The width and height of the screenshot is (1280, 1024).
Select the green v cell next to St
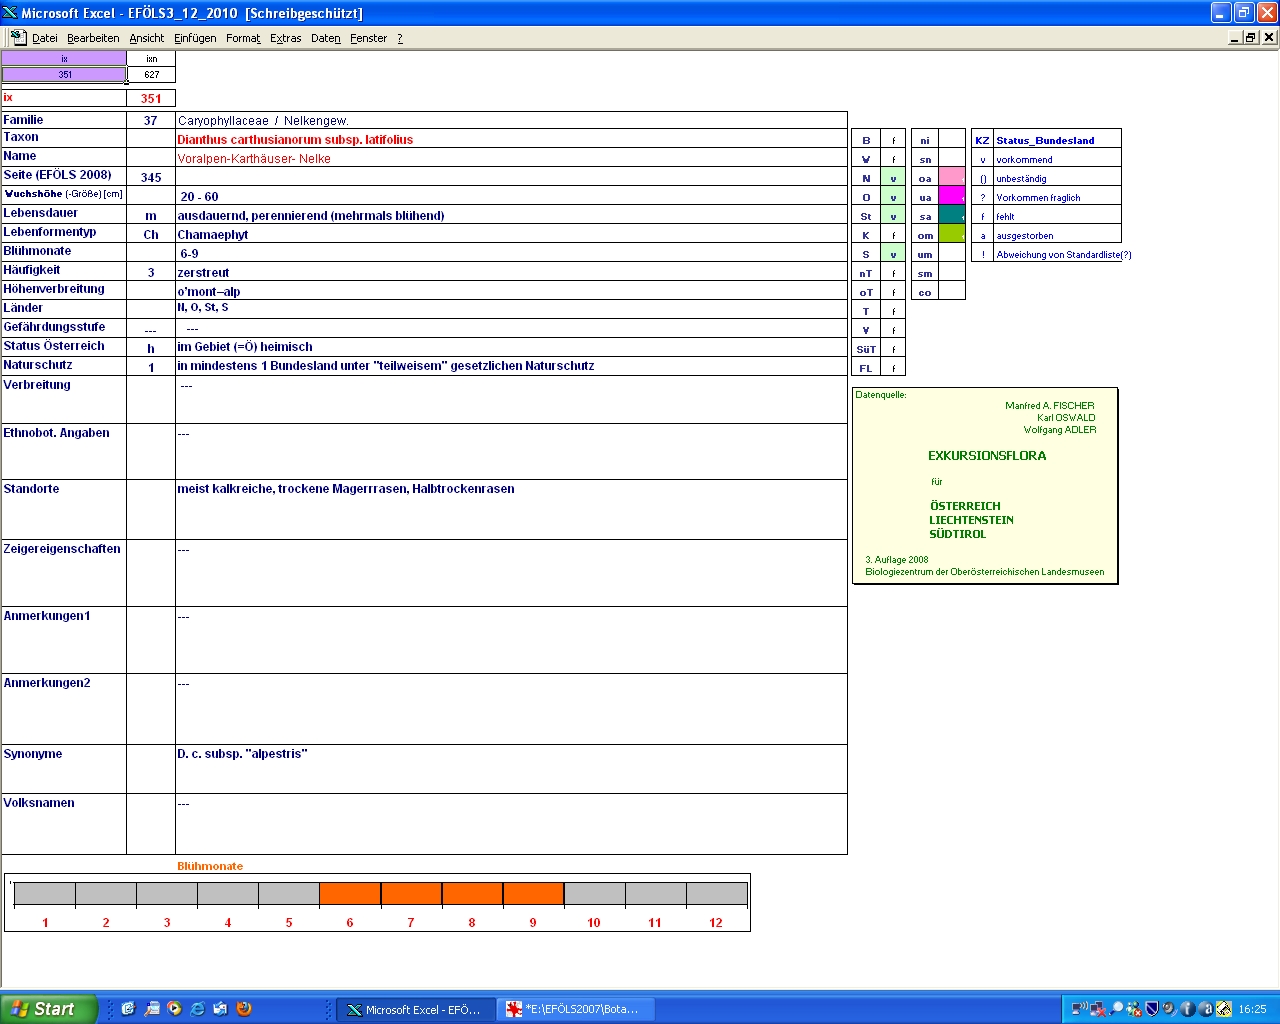click(893, 215)
